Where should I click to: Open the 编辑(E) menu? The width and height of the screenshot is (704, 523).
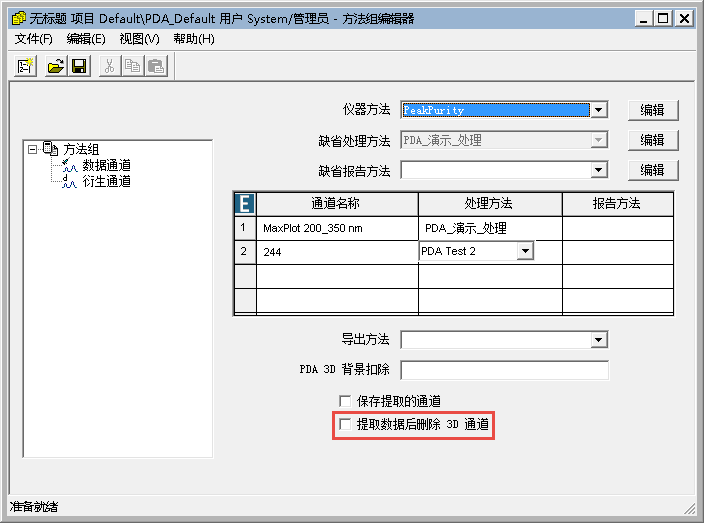86,39
